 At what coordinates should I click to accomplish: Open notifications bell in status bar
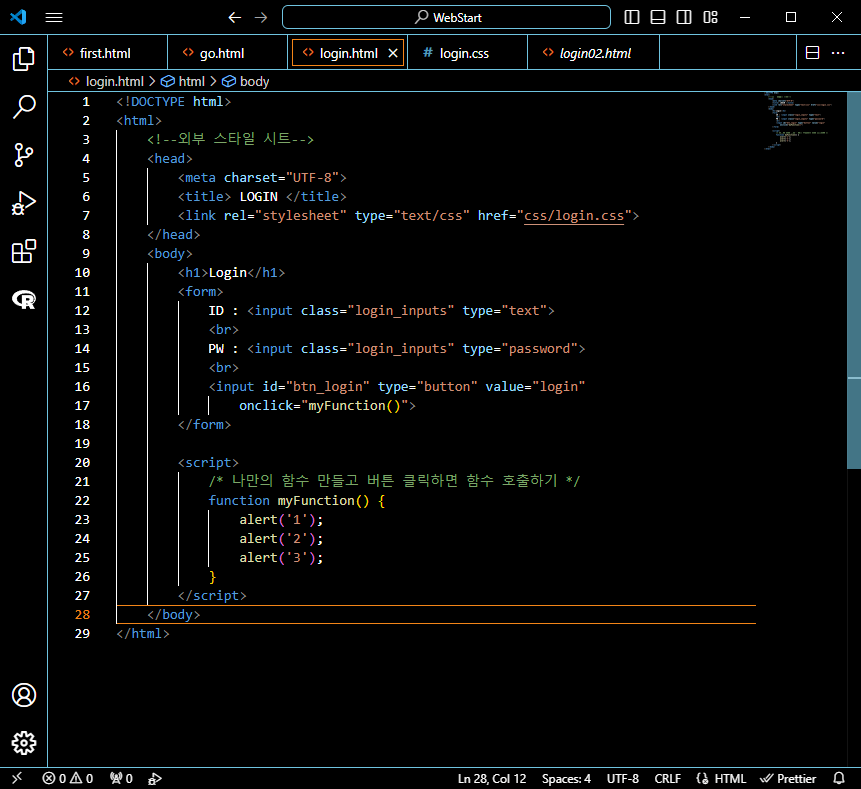(x=839, y=779)
